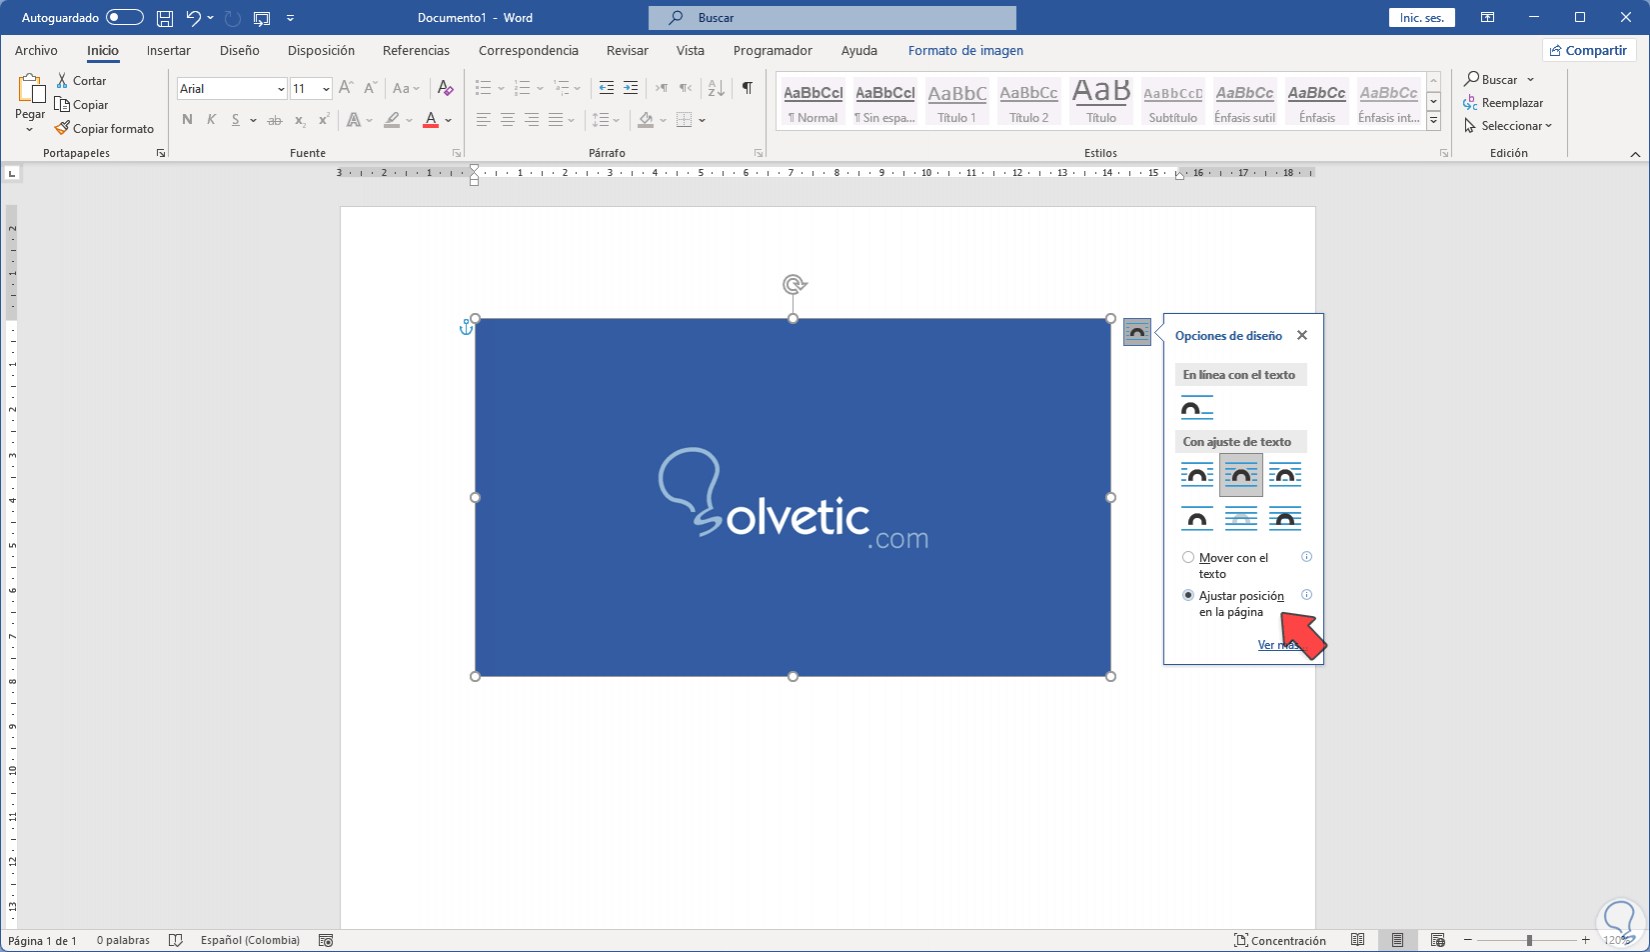The height and width of the screenshot is (952, 1650).
Task: Click the save icon in title bar
Action: point(165,18)
